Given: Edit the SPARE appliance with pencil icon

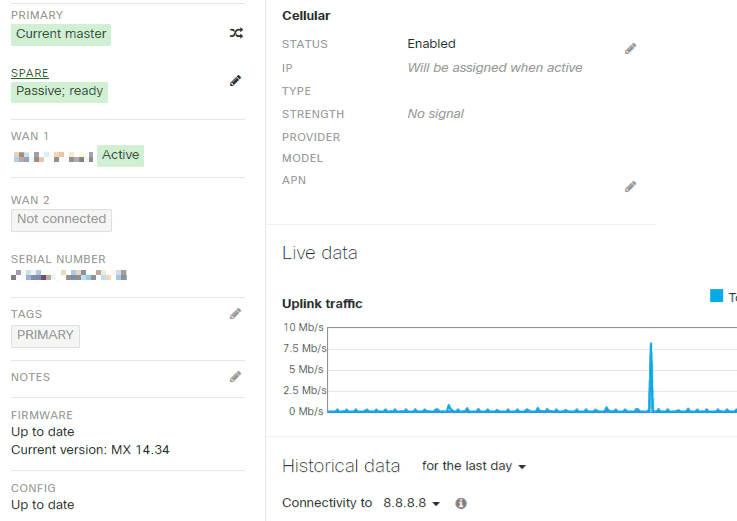Looking at the screenshot, I should 236,80.
